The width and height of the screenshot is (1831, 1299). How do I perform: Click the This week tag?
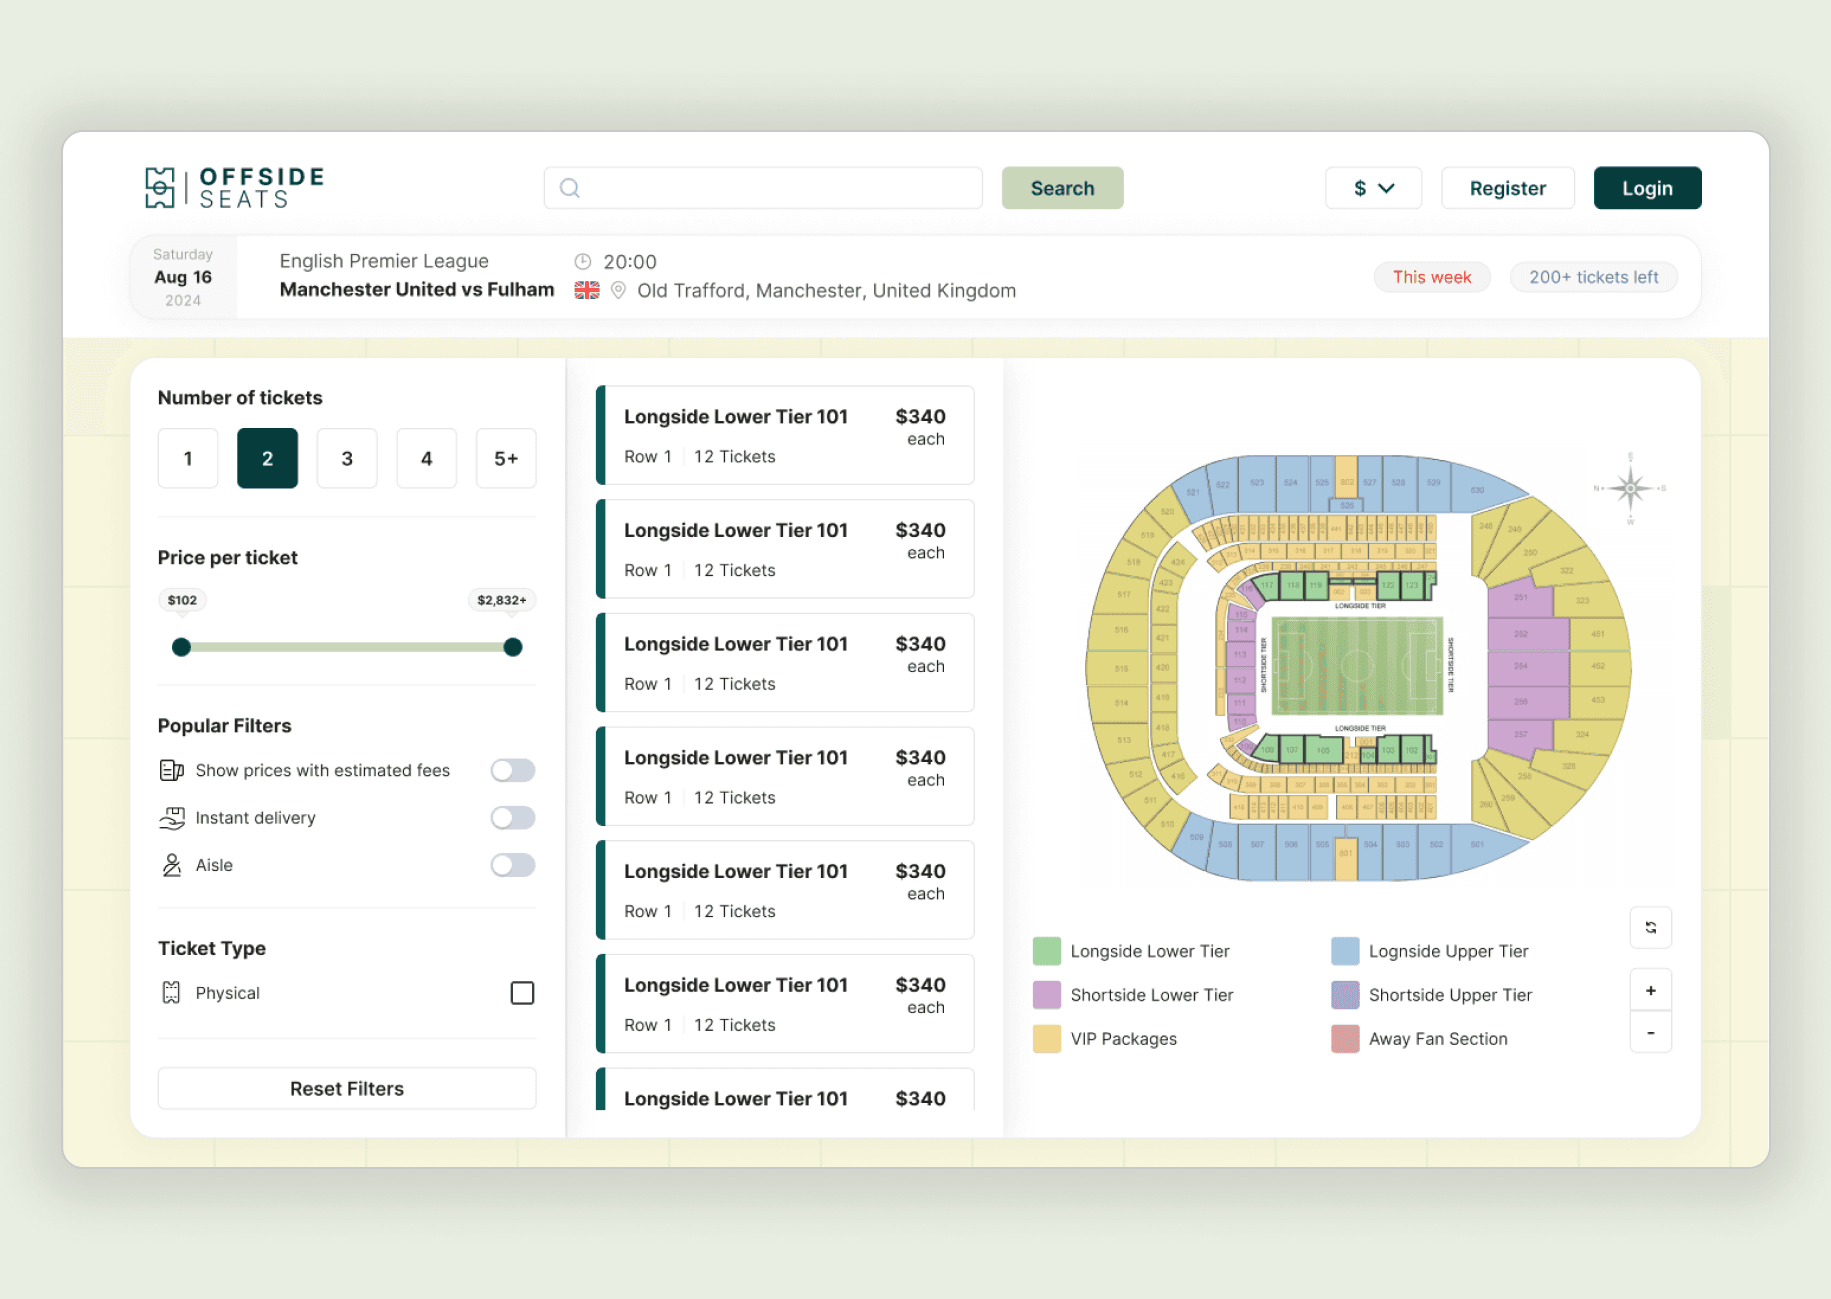[x=1432, y=277]
